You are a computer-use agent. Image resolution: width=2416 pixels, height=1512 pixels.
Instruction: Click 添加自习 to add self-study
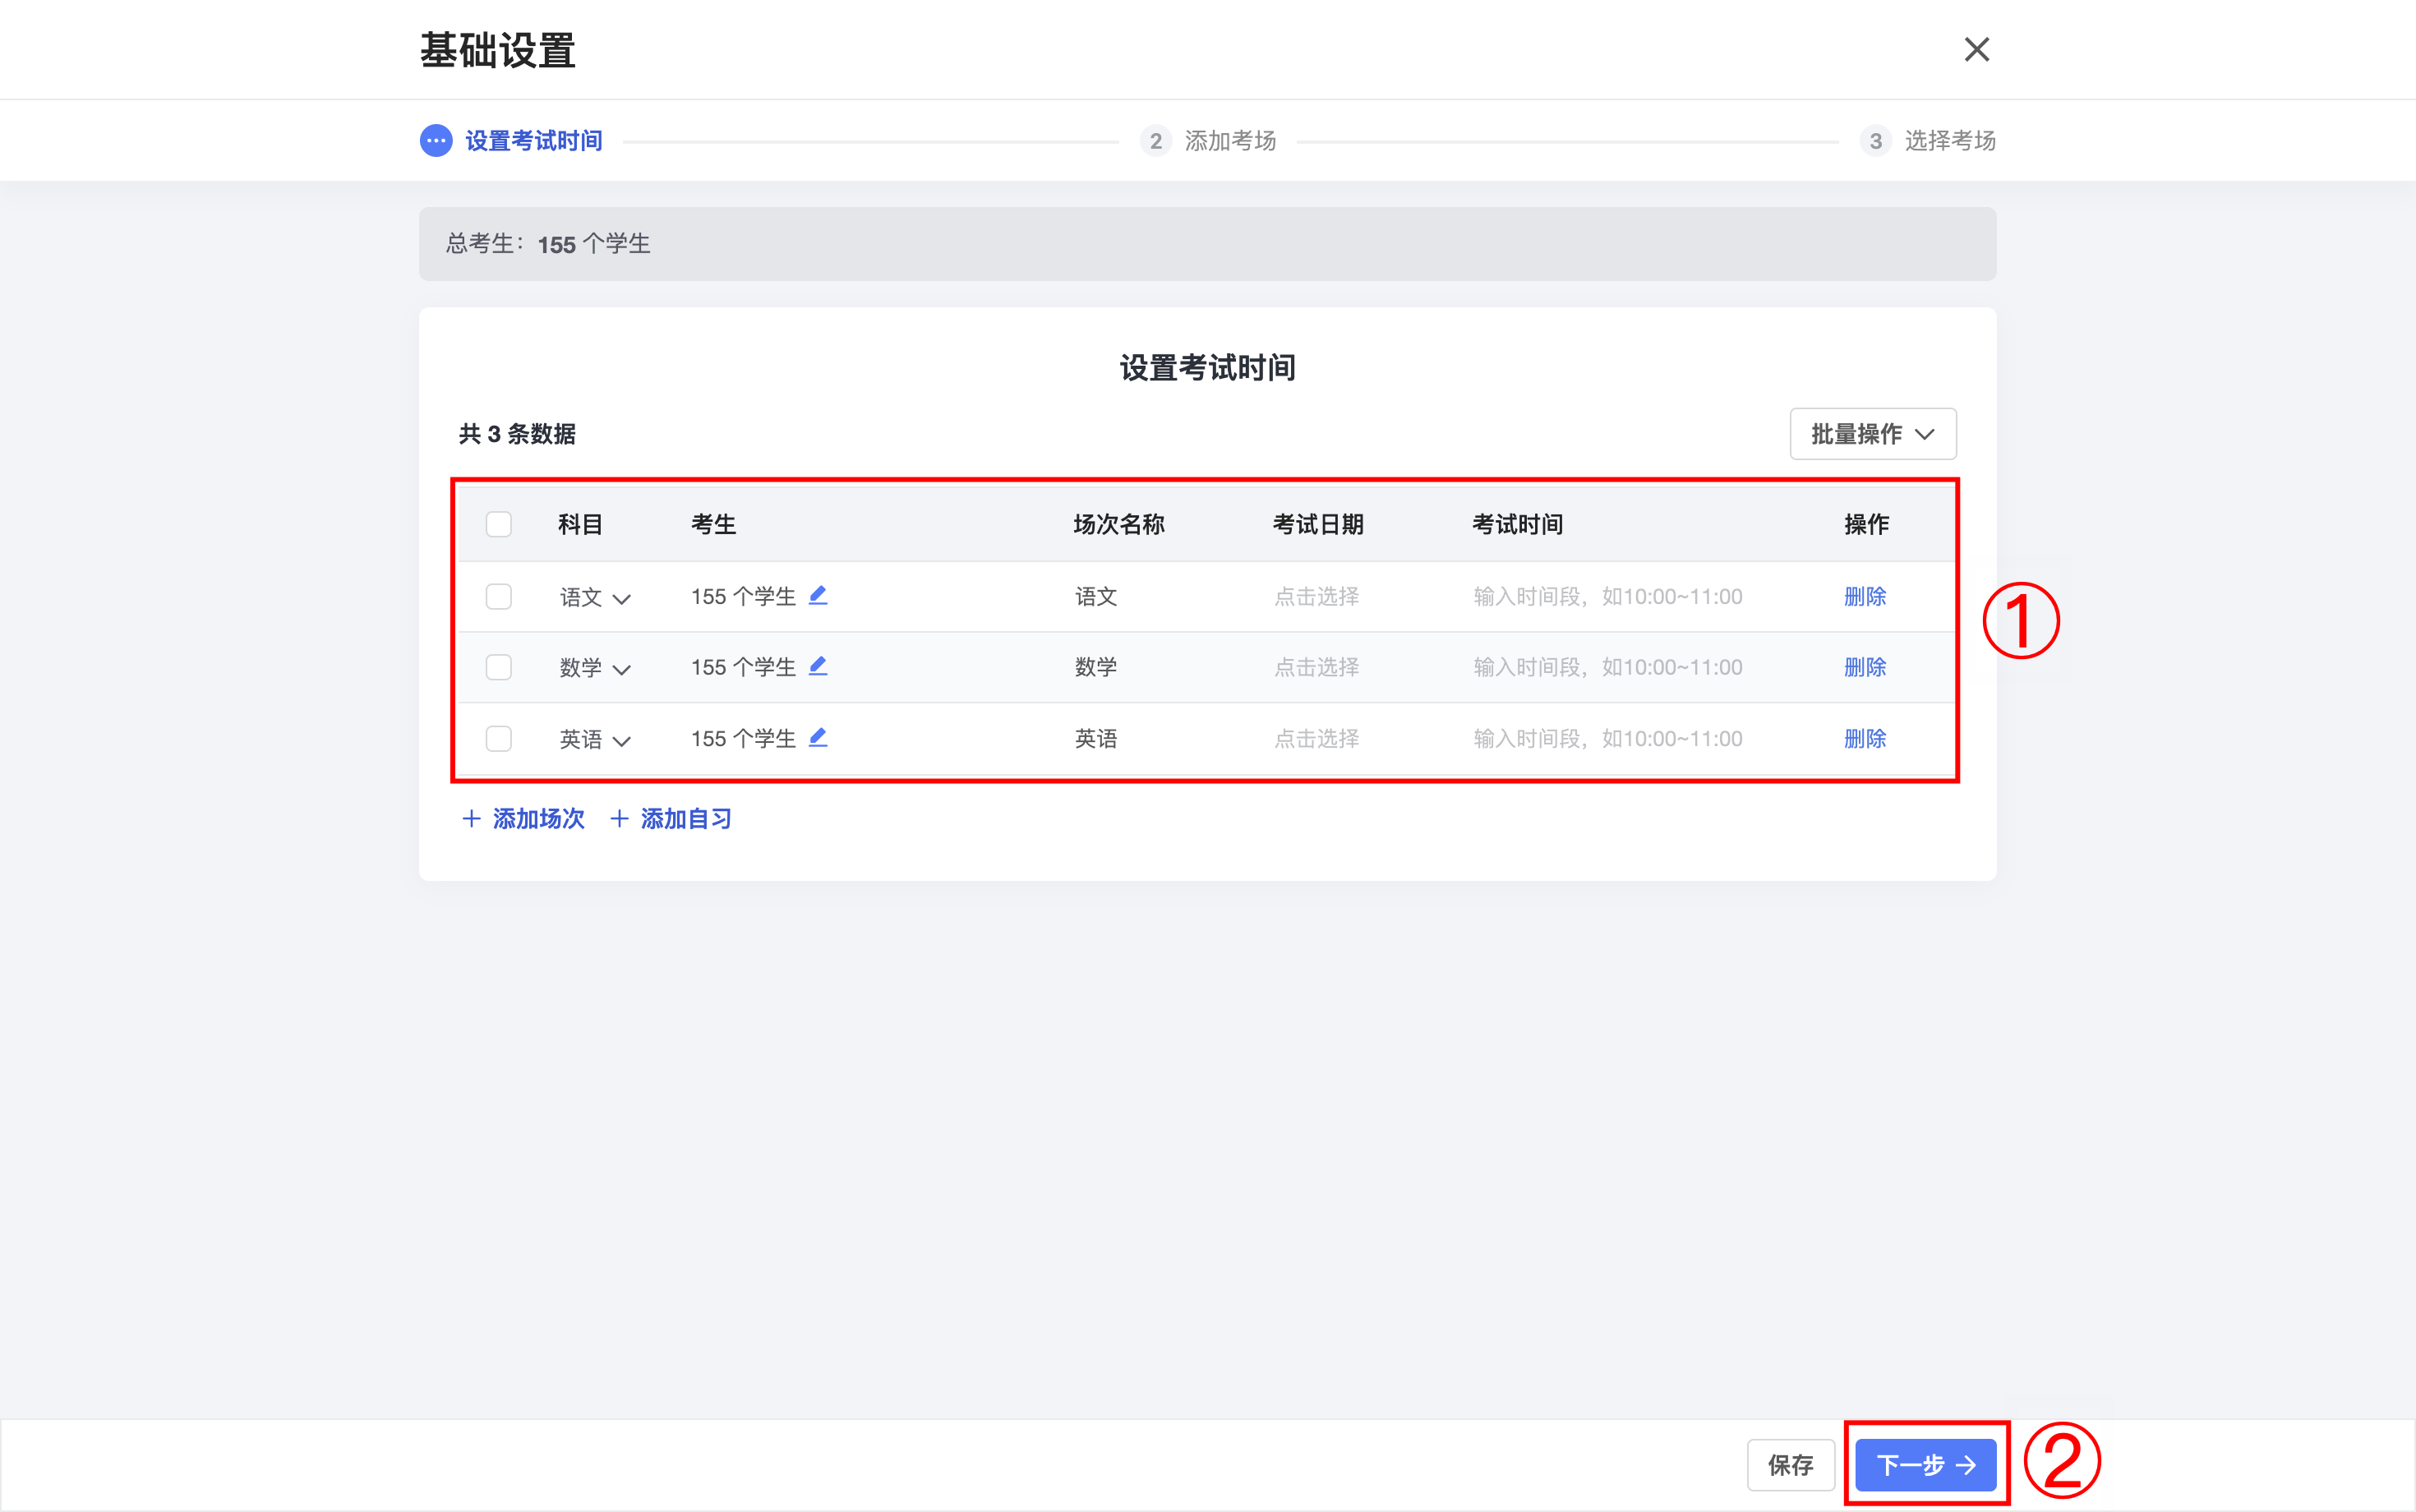pyautogui.click(x=671, y=819)
